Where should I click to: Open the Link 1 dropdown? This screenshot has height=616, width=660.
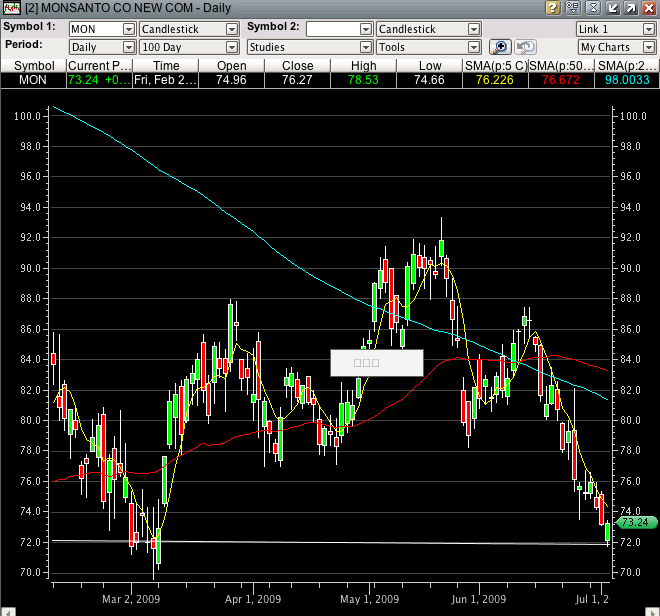click(616, 30)
